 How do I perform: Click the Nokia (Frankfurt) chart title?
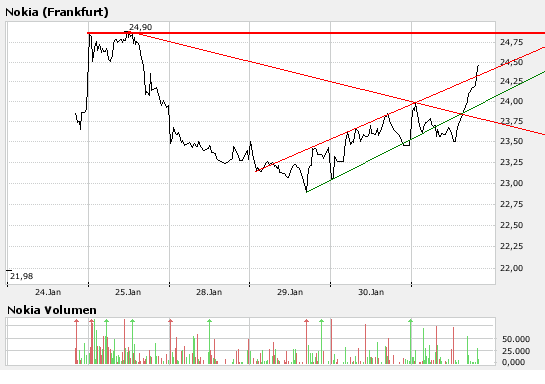[57, 12]
